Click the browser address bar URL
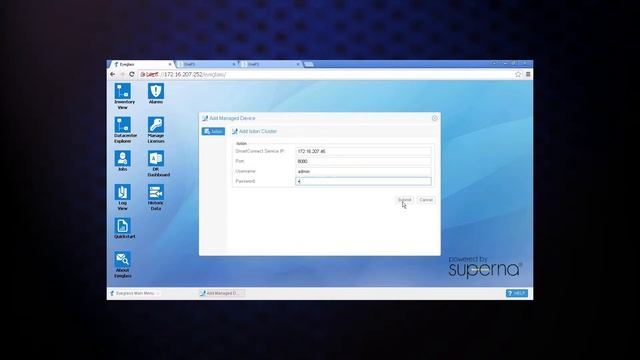This screenshot has width=640, height=360. 182,74
